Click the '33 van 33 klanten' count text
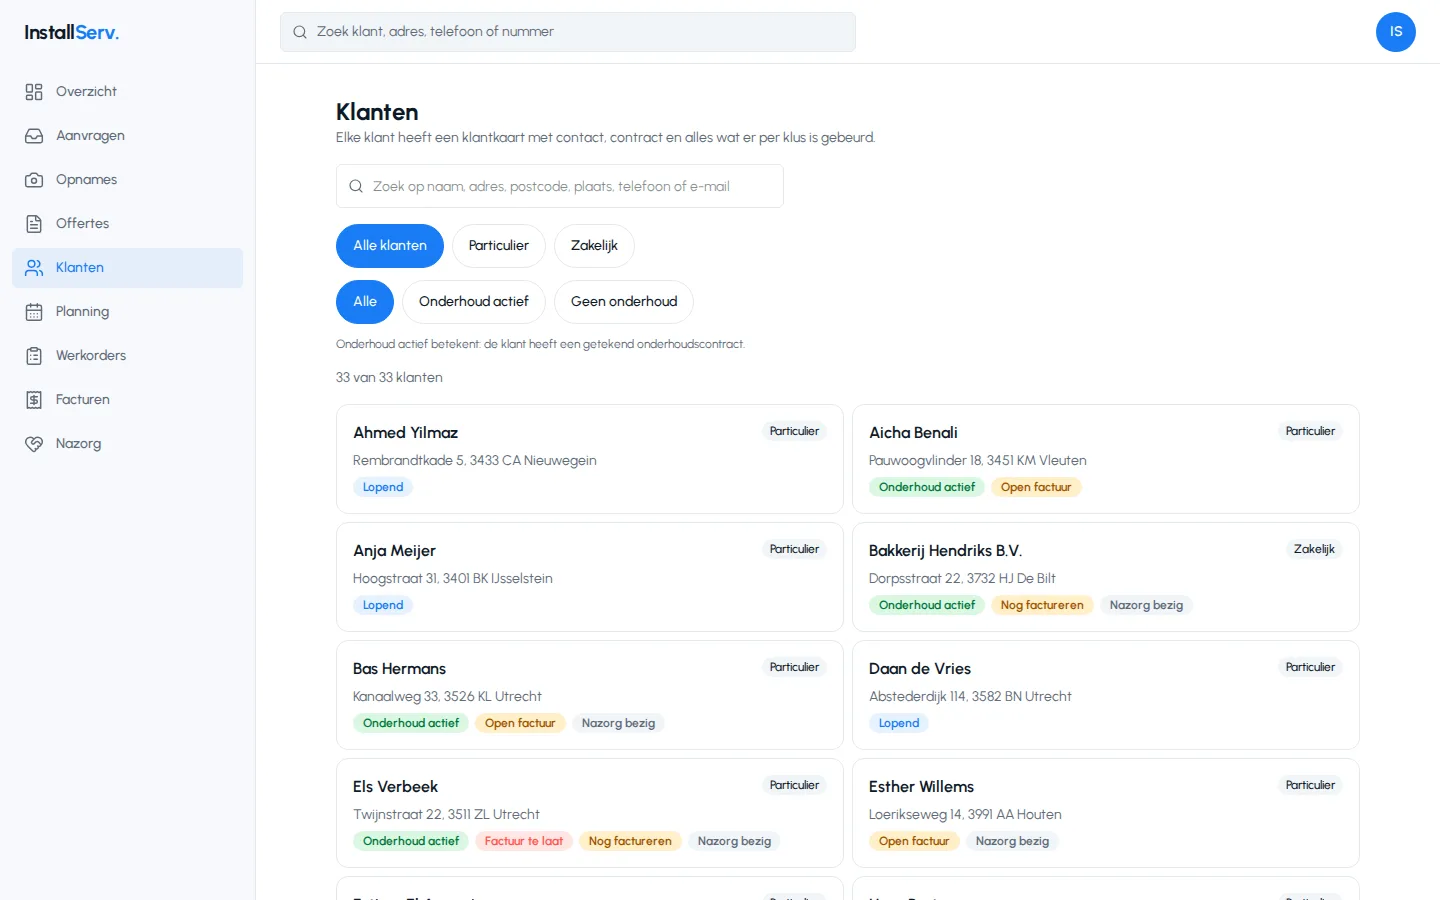1440x900 pixels. 389,377
